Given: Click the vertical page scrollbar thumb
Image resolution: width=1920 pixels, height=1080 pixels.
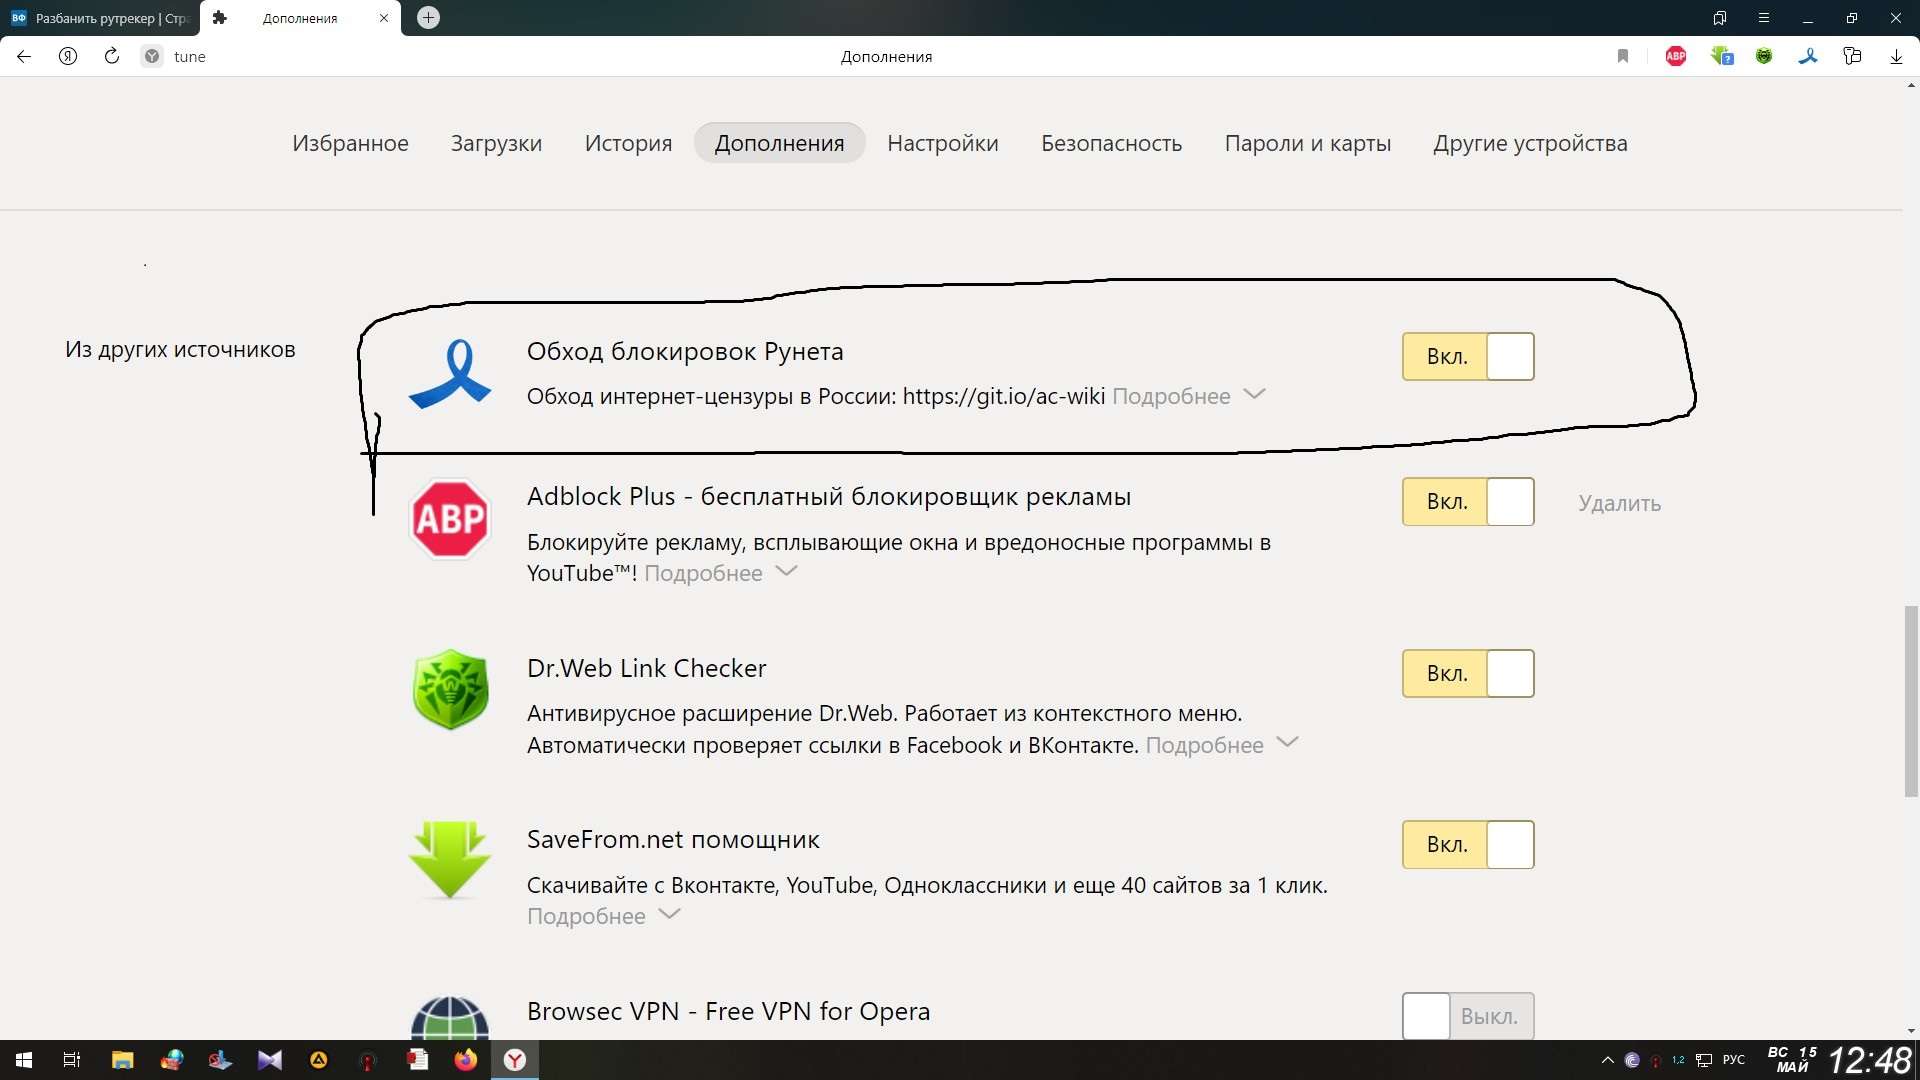Looking at the screenshot, I should [1911, 700].
